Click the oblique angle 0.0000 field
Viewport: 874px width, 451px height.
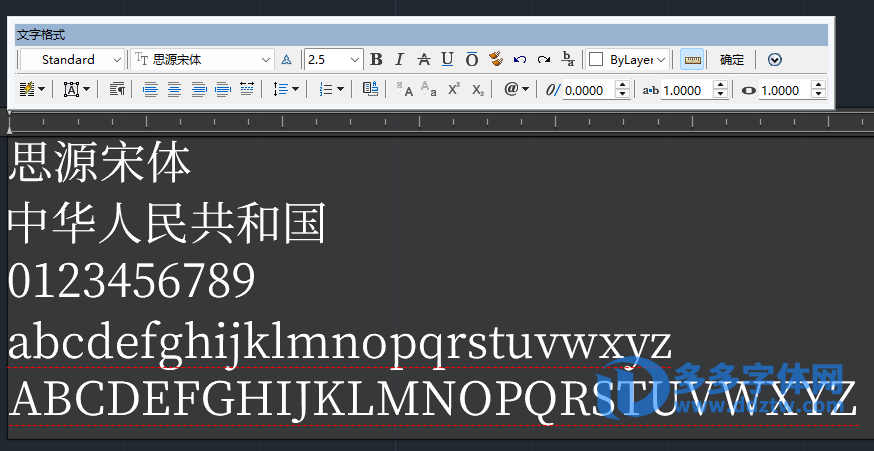pyautogui.click(x=588, y=90)
